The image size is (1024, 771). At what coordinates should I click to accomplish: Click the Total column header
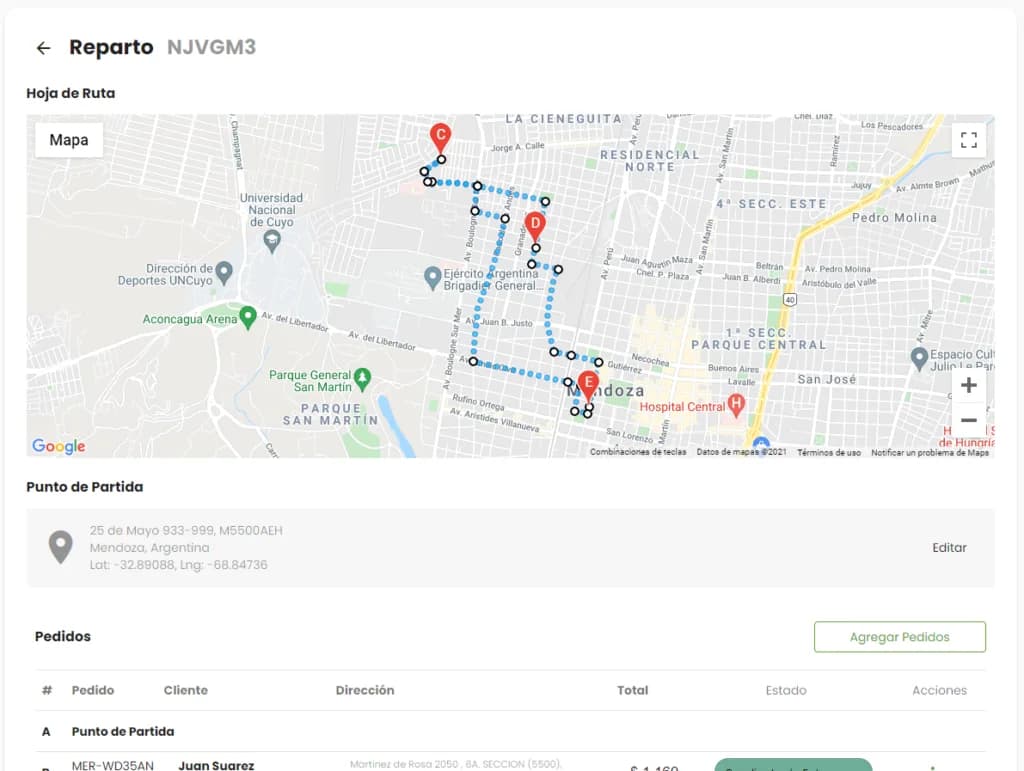click(x=632, y=690)
